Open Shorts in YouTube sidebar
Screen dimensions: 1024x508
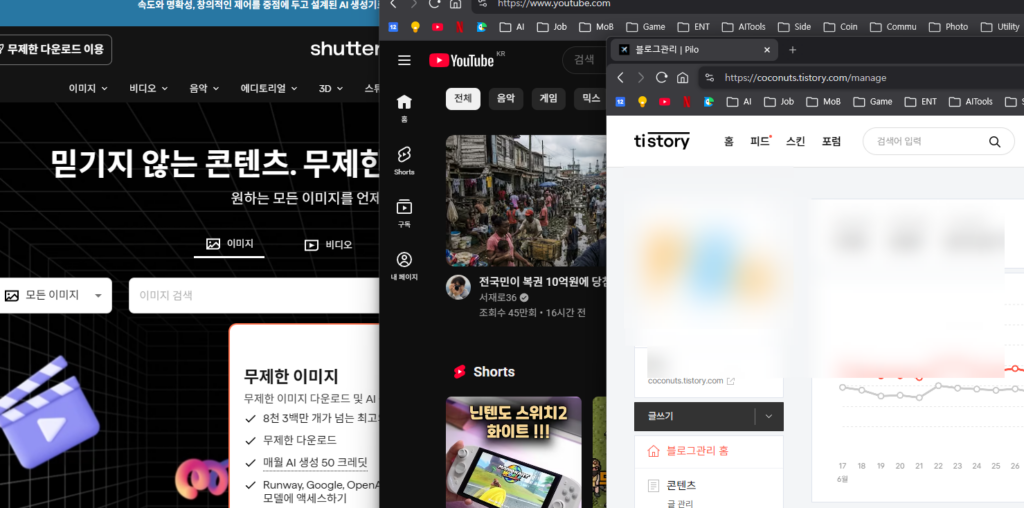[404, 161]
